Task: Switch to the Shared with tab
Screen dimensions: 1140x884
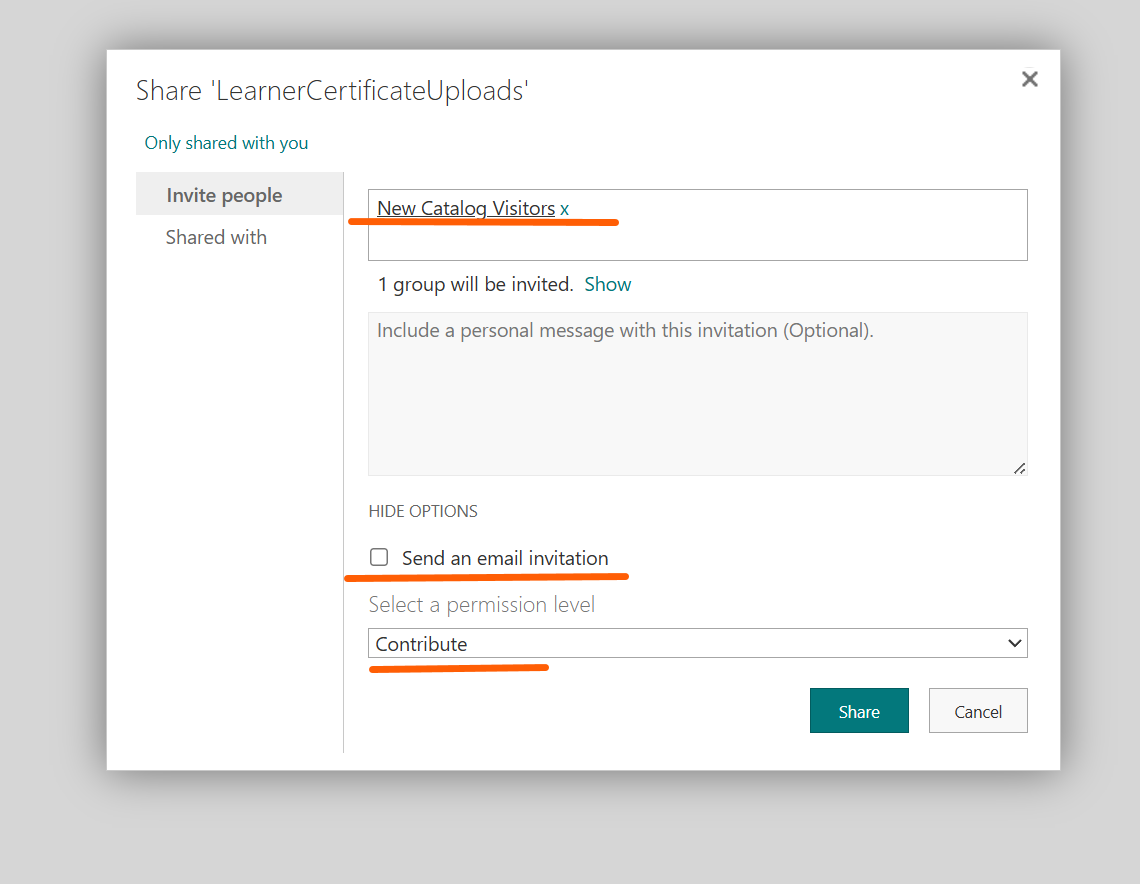Action: pos(216,237)
